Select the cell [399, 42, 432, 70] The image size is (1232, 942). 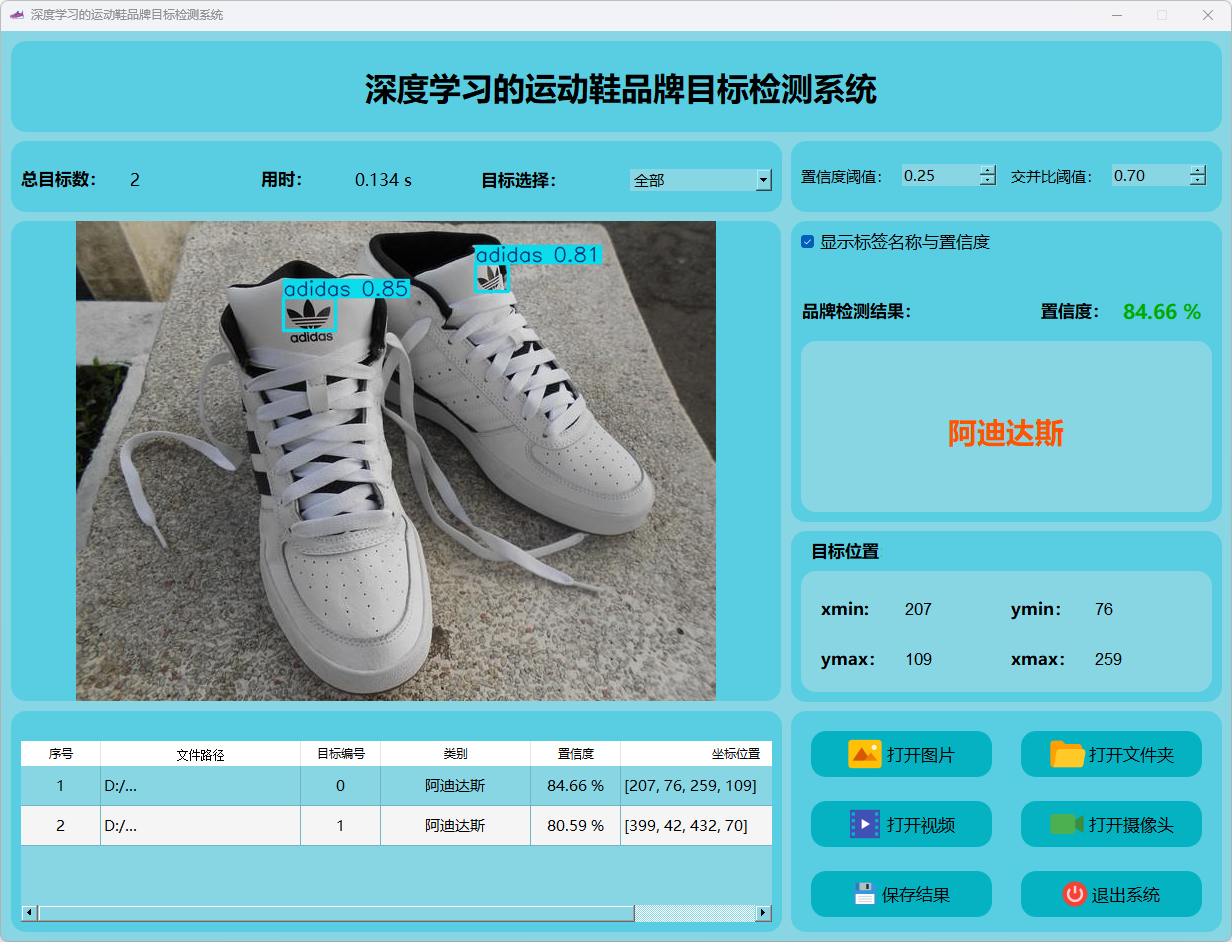[696, 826]
